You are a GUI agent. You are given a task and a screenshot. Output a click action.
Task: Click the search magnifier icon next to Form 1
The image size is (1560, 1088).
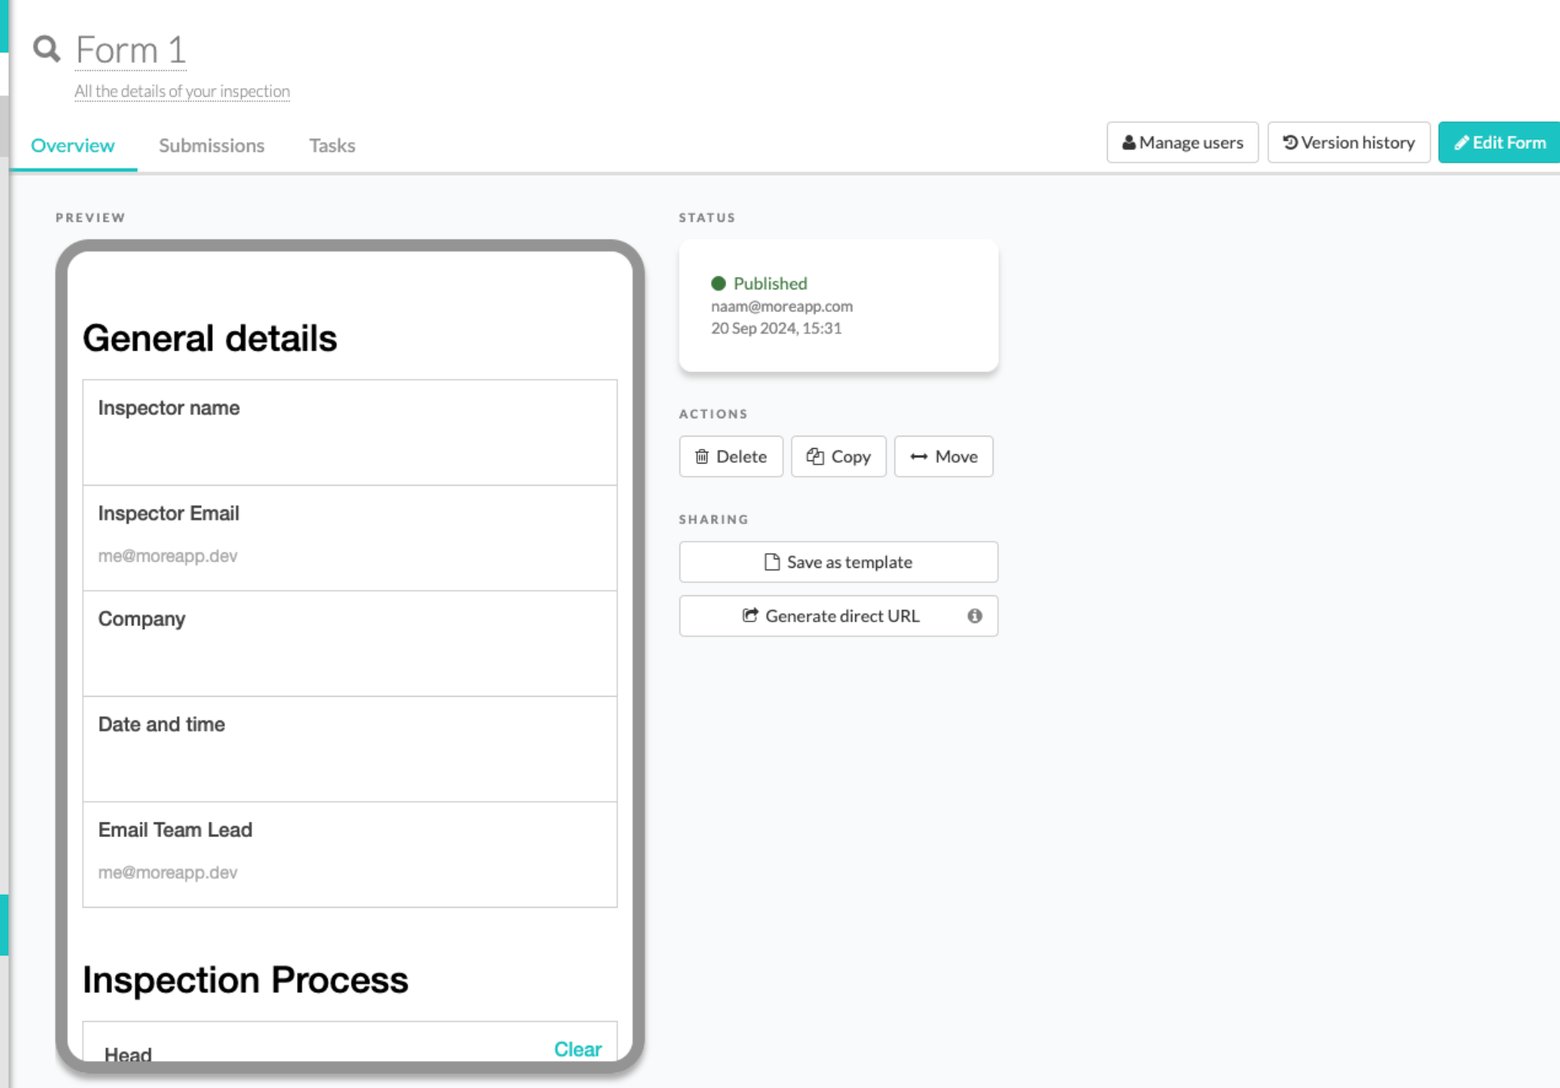tap(46, 49)
